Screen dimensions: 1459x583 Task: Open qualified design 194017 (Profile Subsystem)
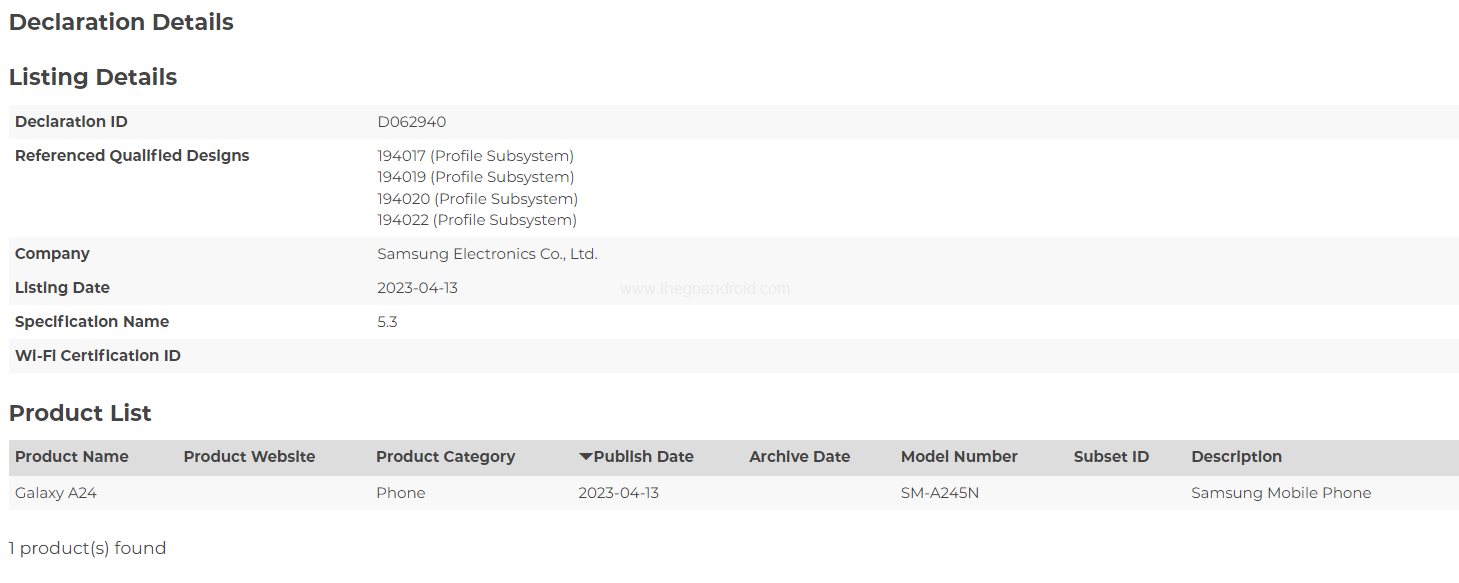click(x=475, y=156)
